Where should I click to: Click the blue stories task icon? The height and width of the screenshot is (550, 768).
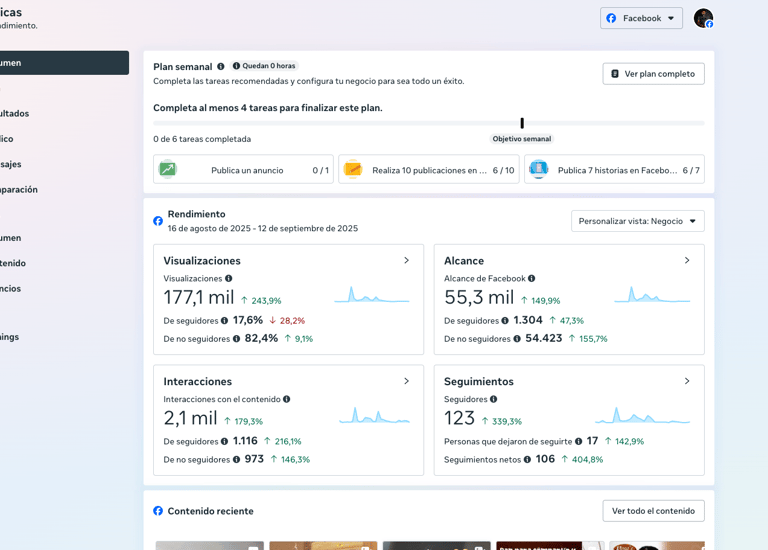pyautogui.click(x=538, y=169)
